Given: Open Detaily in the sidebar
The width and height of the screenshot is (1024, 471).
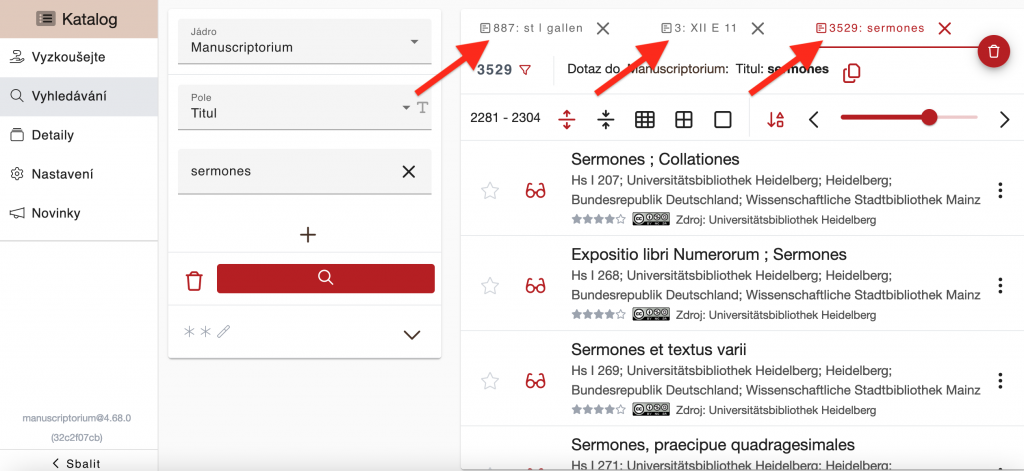Looking at the screenshot, I should pos(53,135).
